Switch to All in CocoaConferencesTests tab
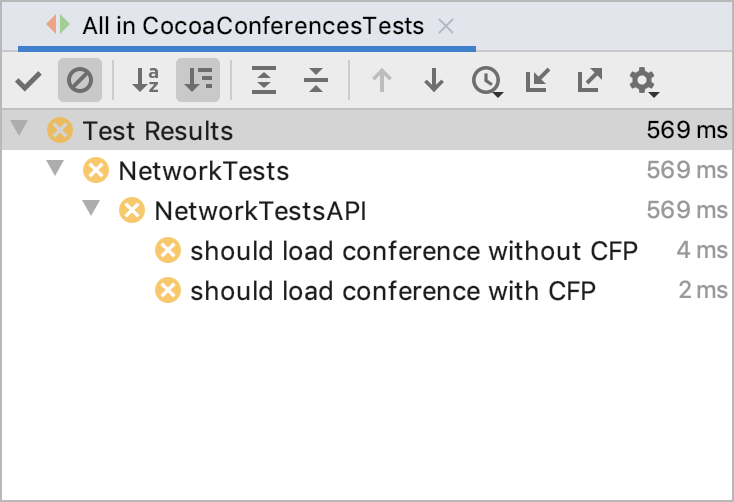The image size is (734, 502). click(252, 26)
